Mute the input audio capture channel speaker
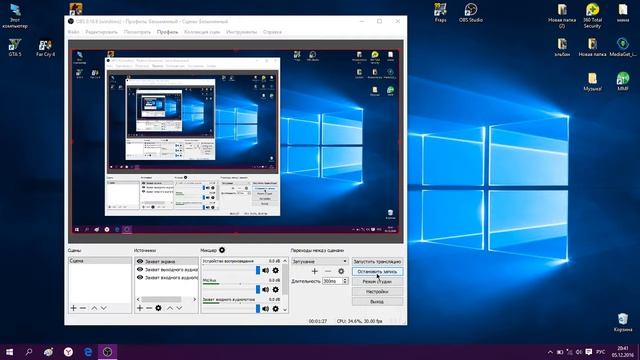The image size is (640, 360). point(266,309)
